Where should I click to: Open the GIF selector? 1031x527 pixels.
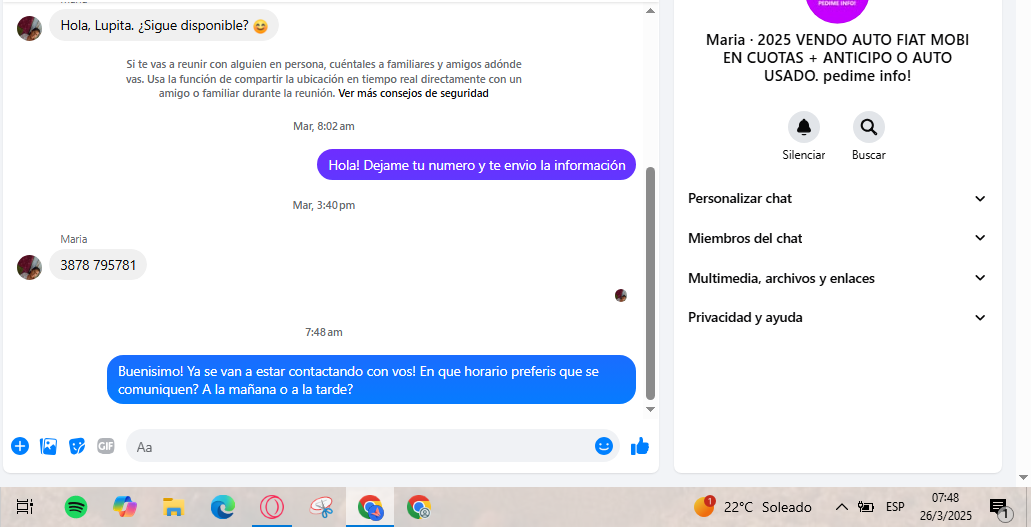click(x=105, y=446)
